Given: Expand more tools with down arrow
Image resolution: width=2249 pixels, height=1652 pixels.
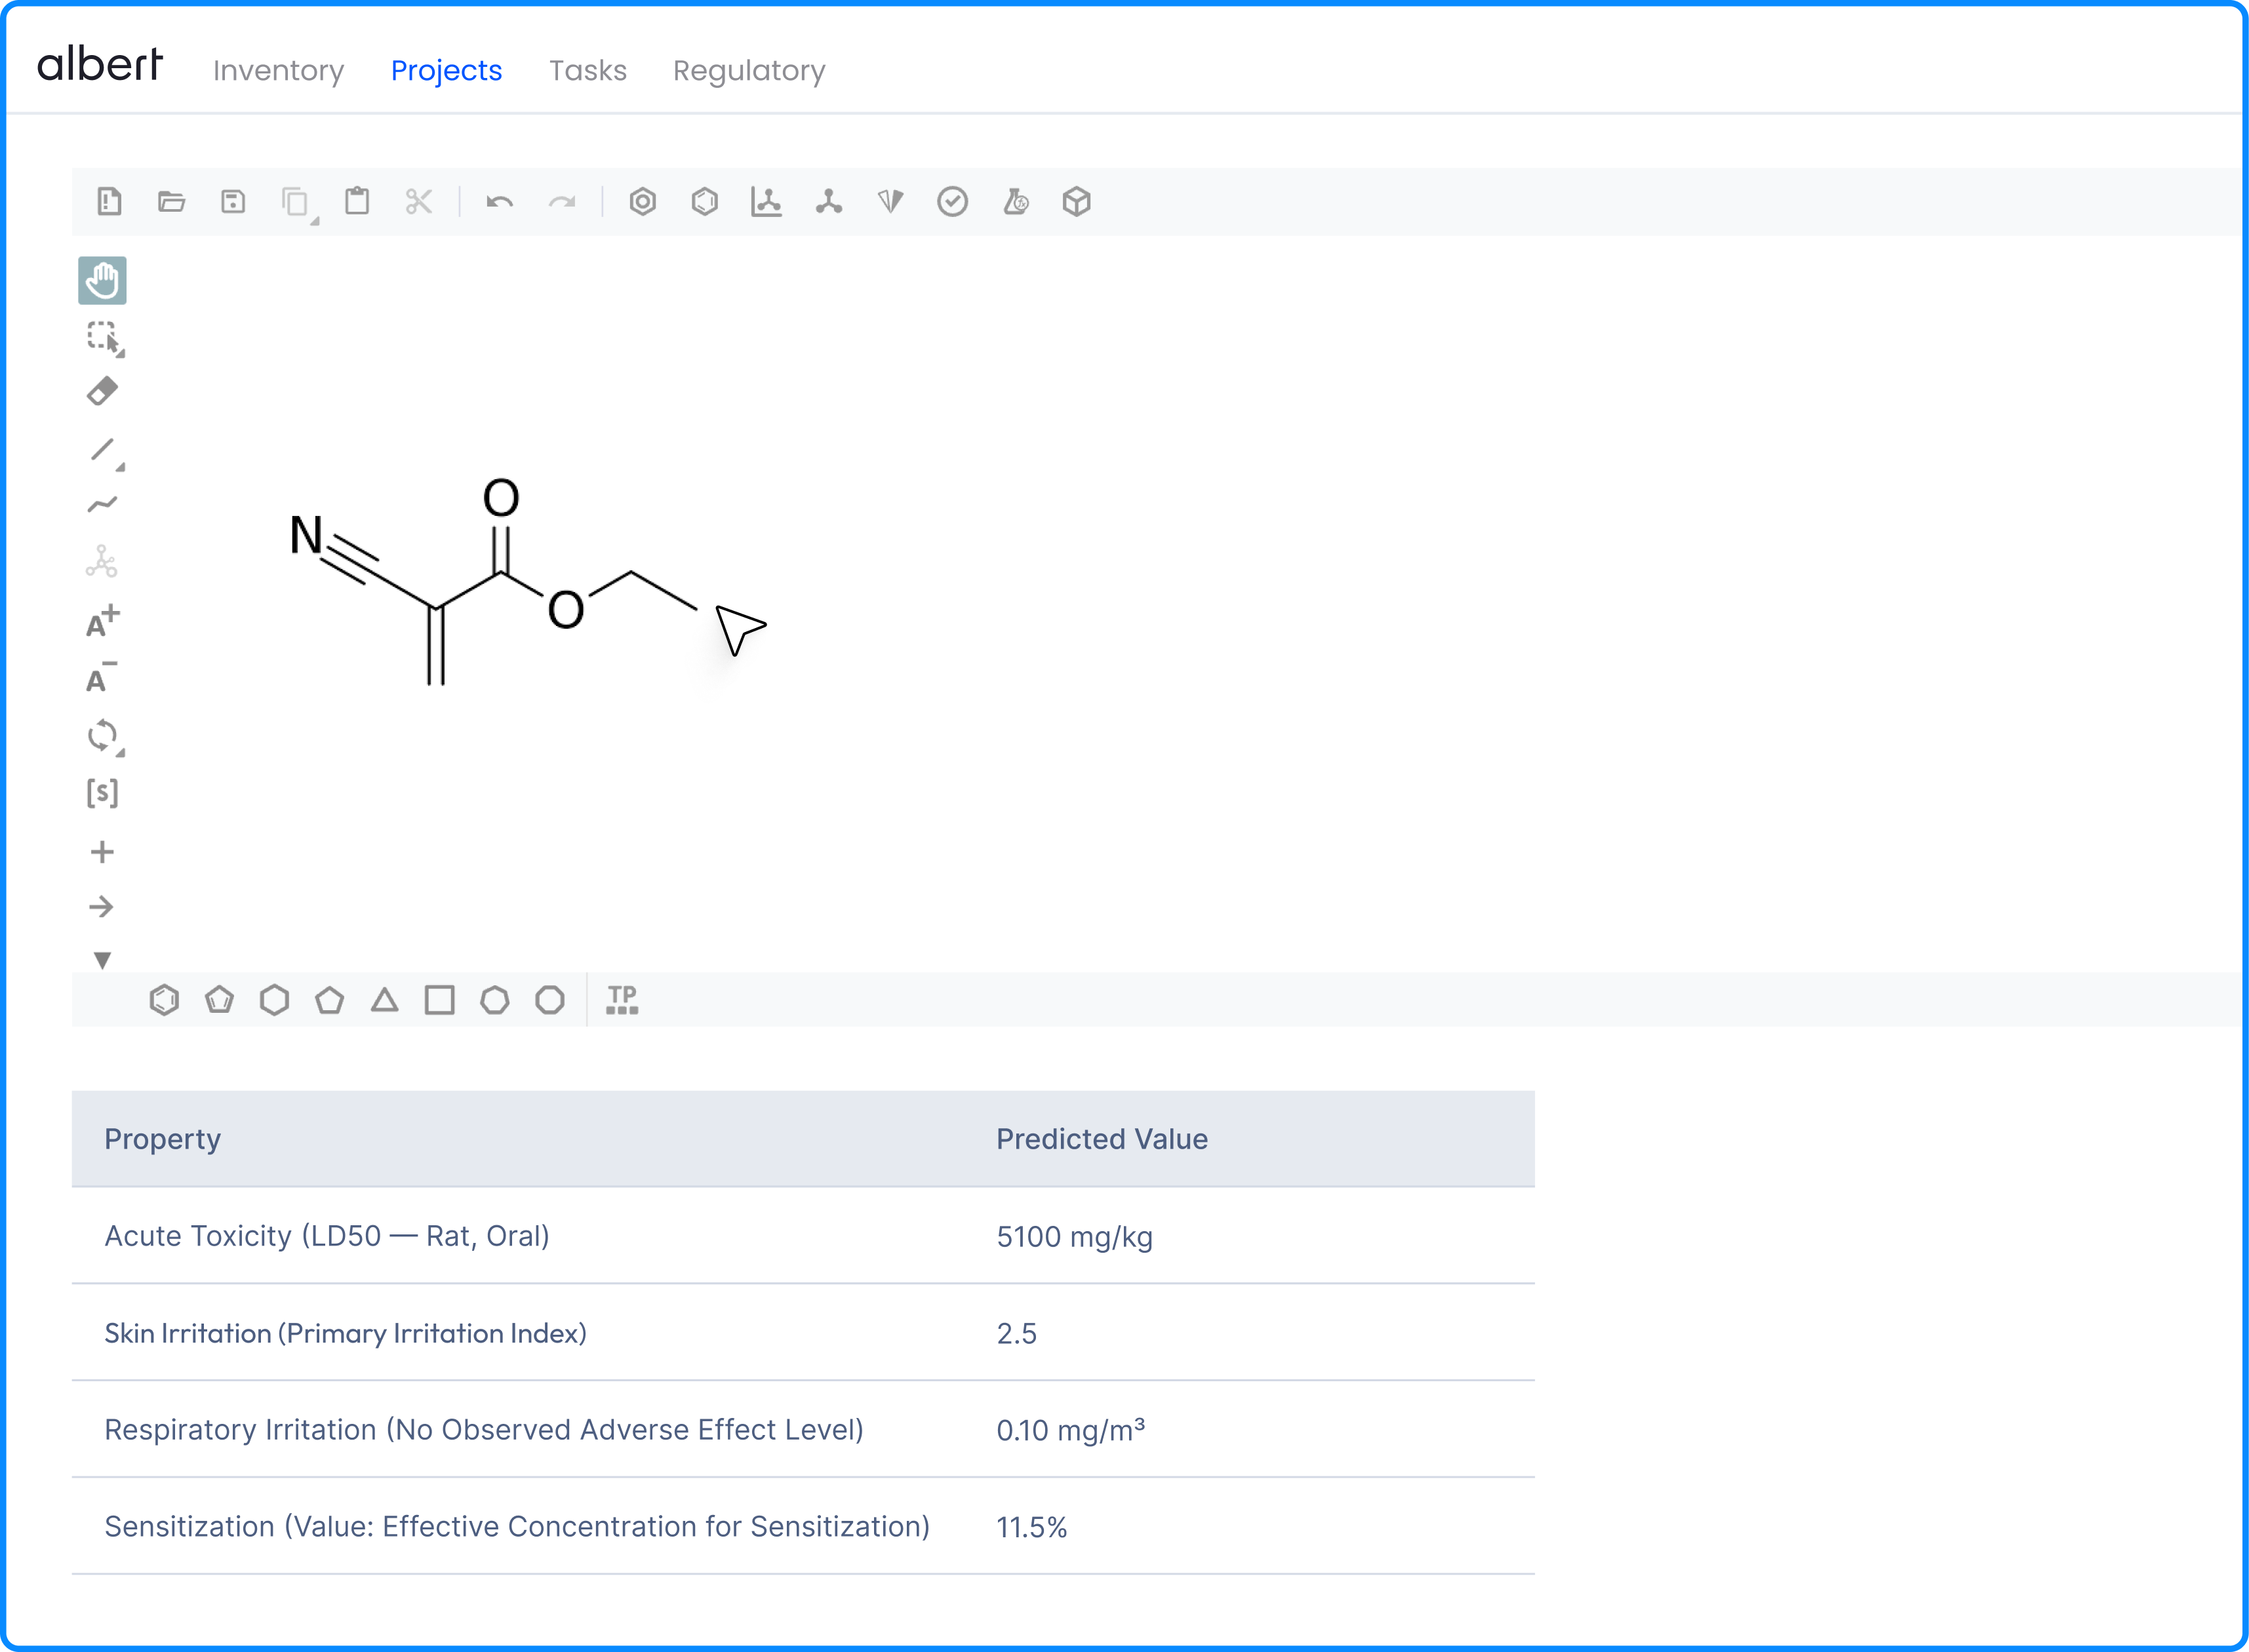Looking at the screenshot, I should 102,960.
